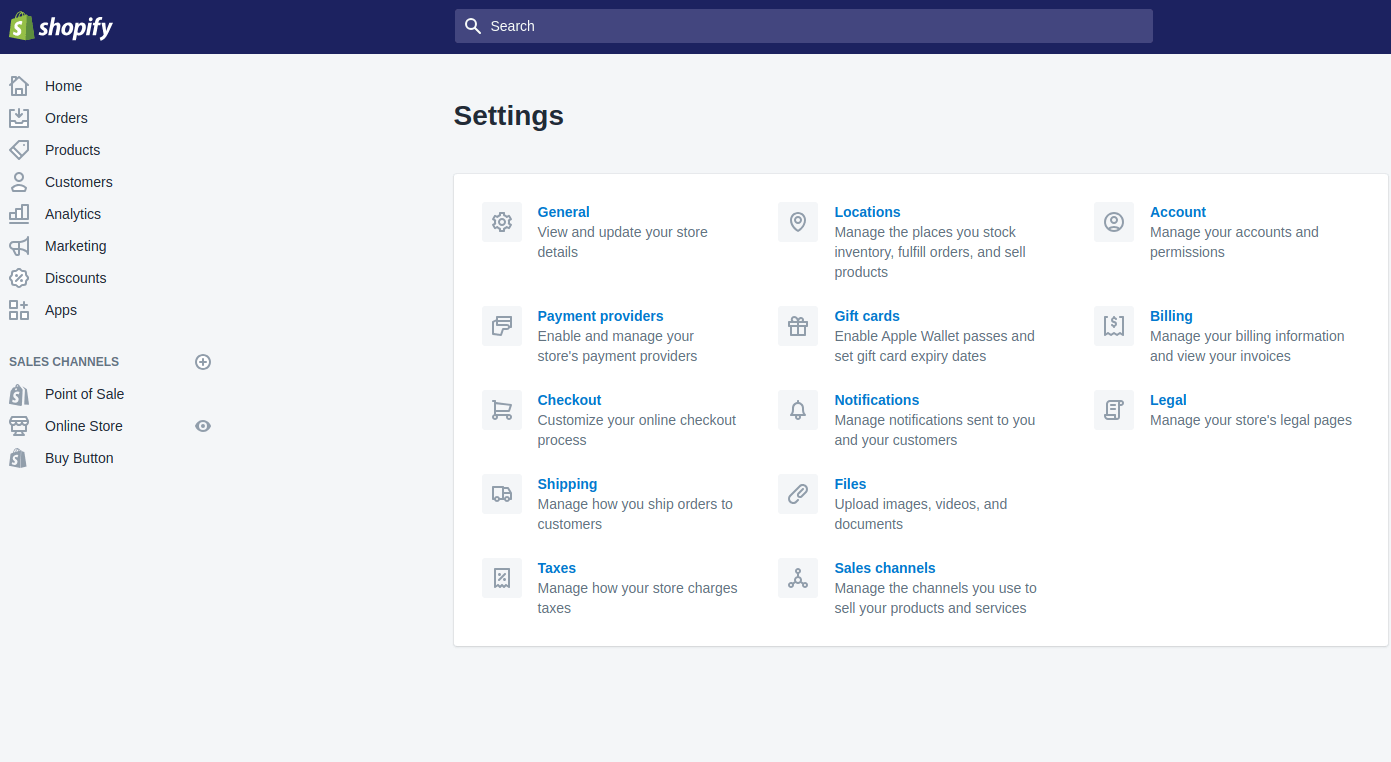This screenshot has width=1391, height=762.
Task: Open Payment providers settings link
Action: coord(601,316)
